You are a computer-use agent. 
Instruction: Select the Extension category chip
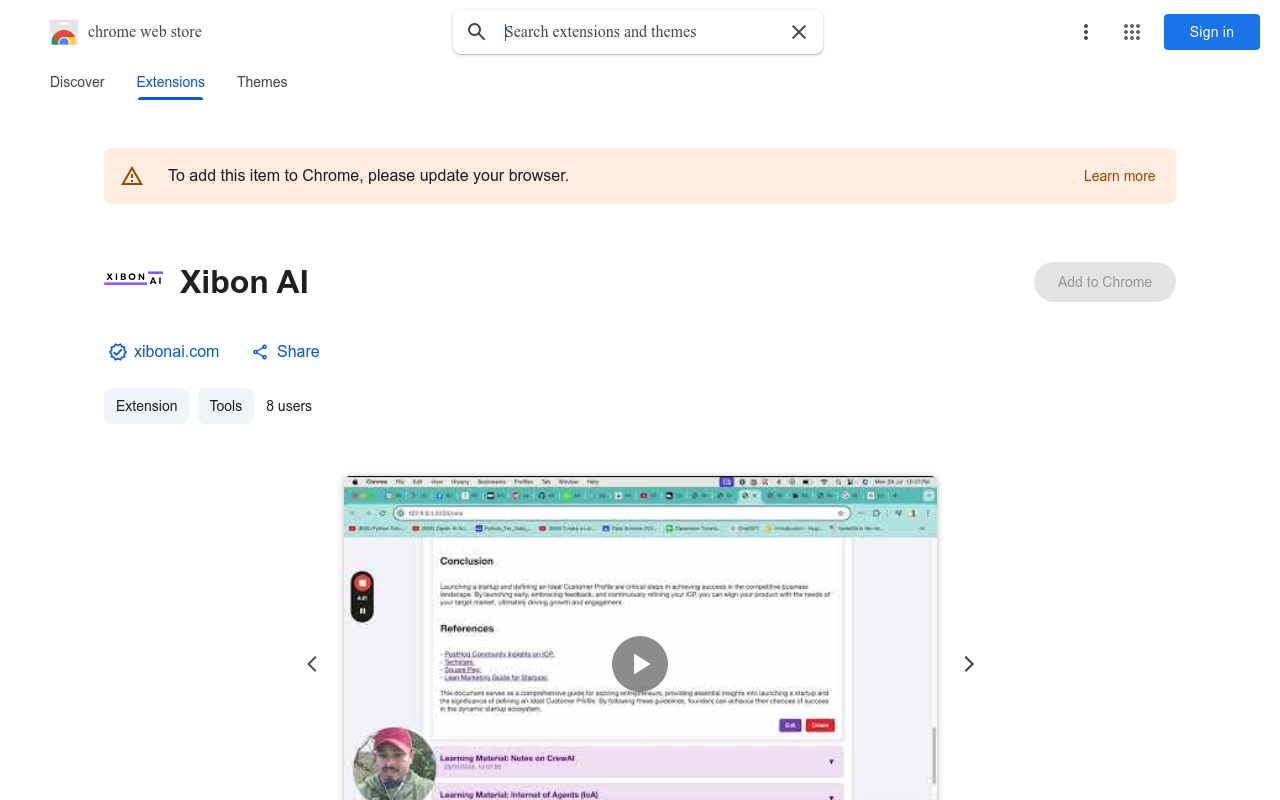point(146,406)
